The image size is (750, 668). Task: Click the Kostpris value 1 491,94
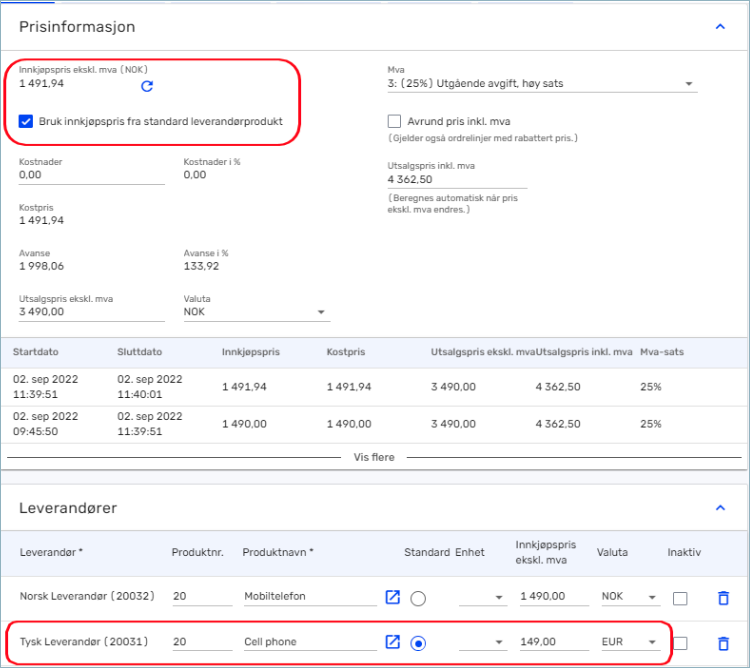pos(41,220)
